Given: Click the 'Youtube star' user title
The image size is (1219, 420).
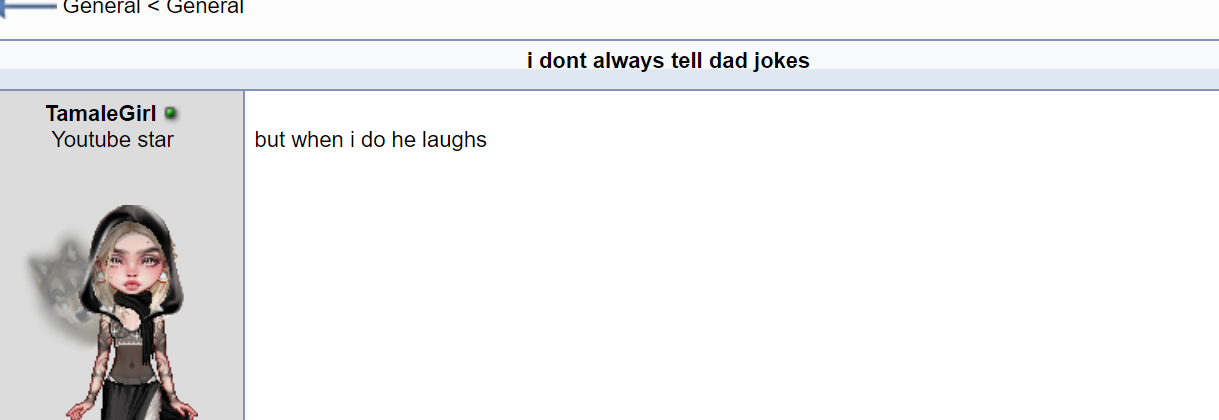Looking at the screenshot, I should pos(112,140).
